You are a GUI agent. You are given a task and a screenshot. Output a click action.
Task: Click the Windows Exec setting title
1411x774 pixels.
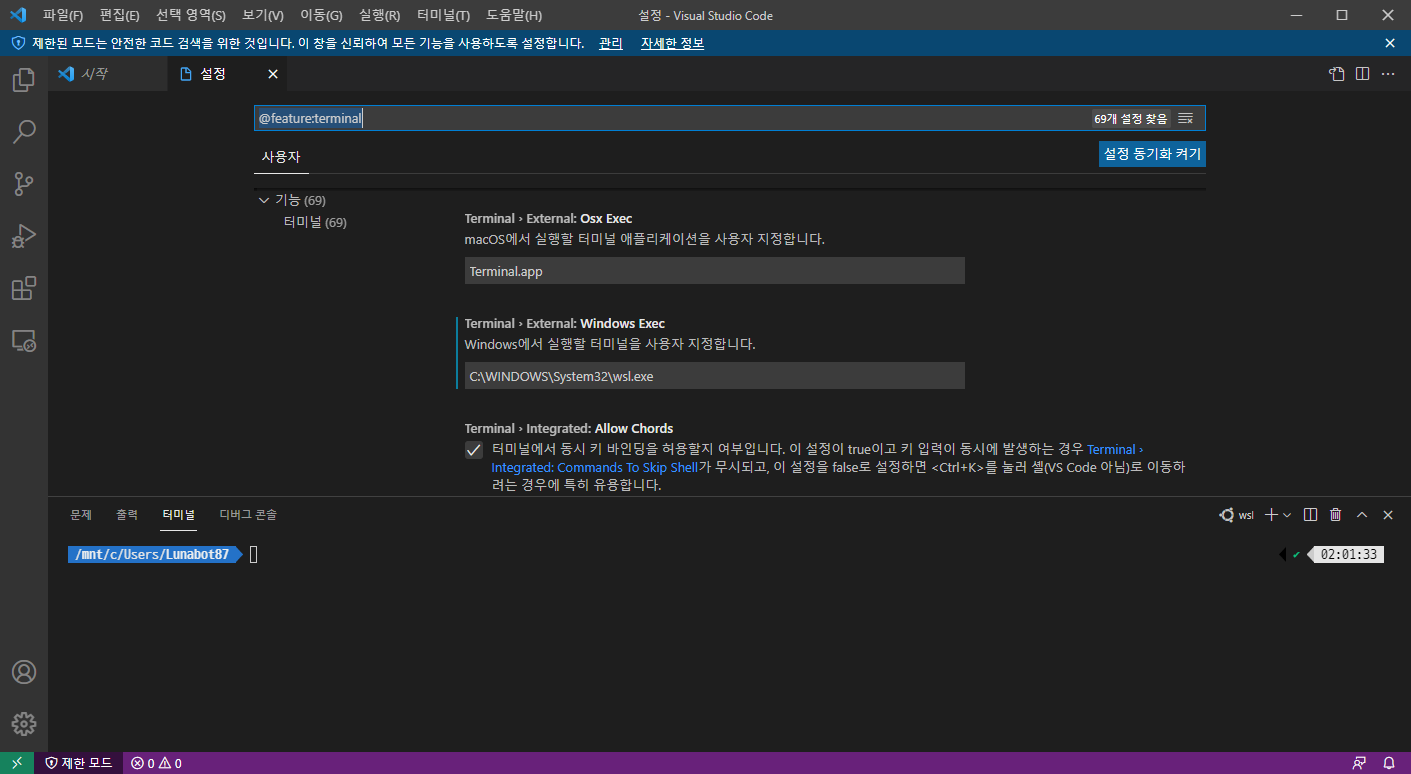click(x=565, y=323)
